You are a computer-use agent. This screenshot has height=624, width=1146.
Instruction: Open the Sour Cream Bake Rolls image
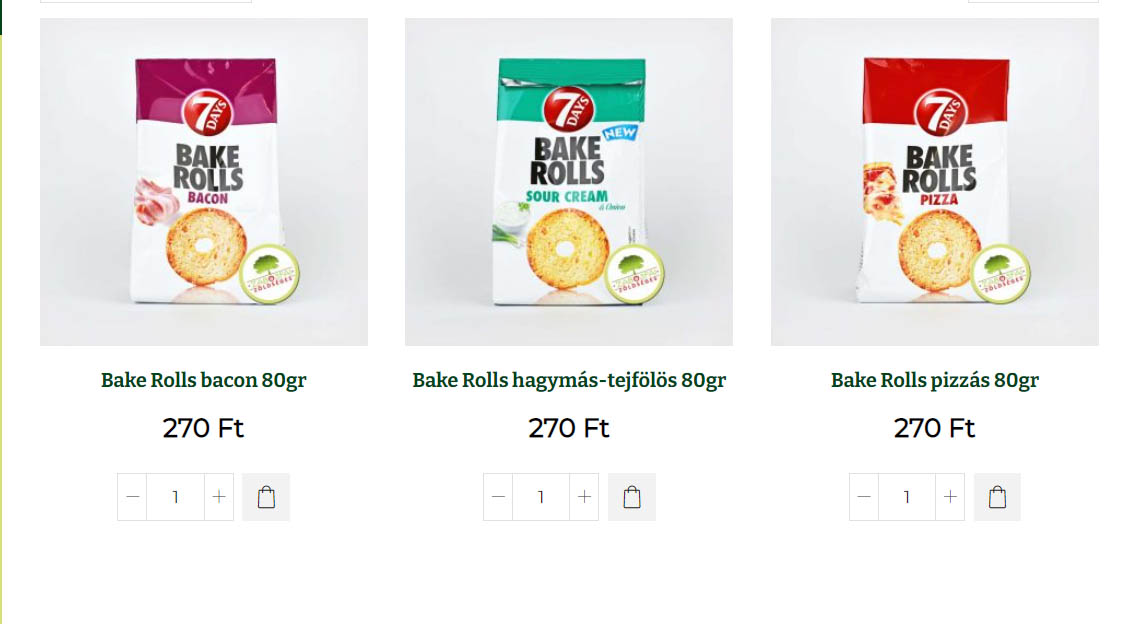569,182
